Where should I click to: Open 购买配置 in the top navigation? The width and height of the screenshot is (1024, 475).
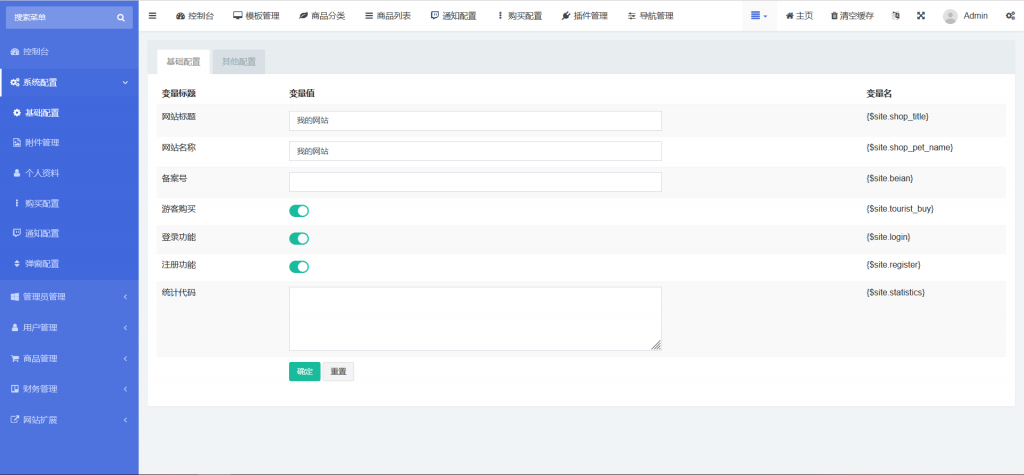point(520,16)
